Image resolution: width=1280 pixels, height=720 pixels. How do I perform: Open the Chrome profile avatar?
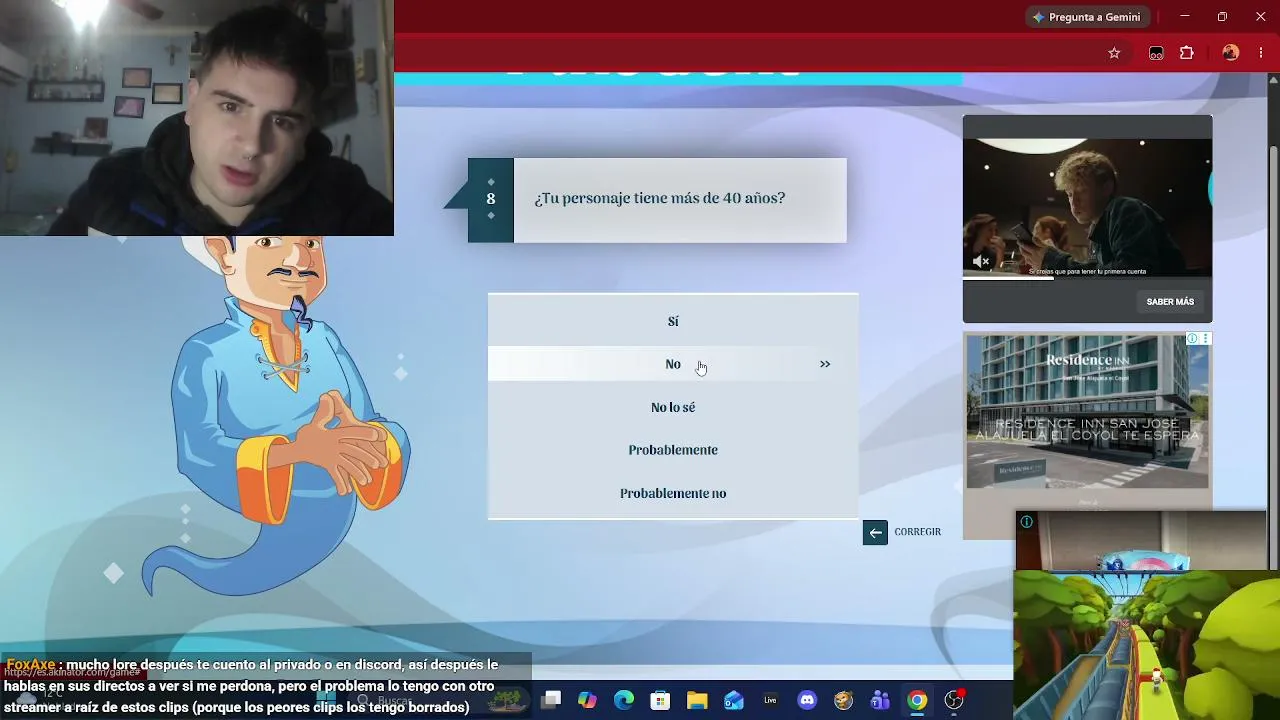tap(1231, 53)
